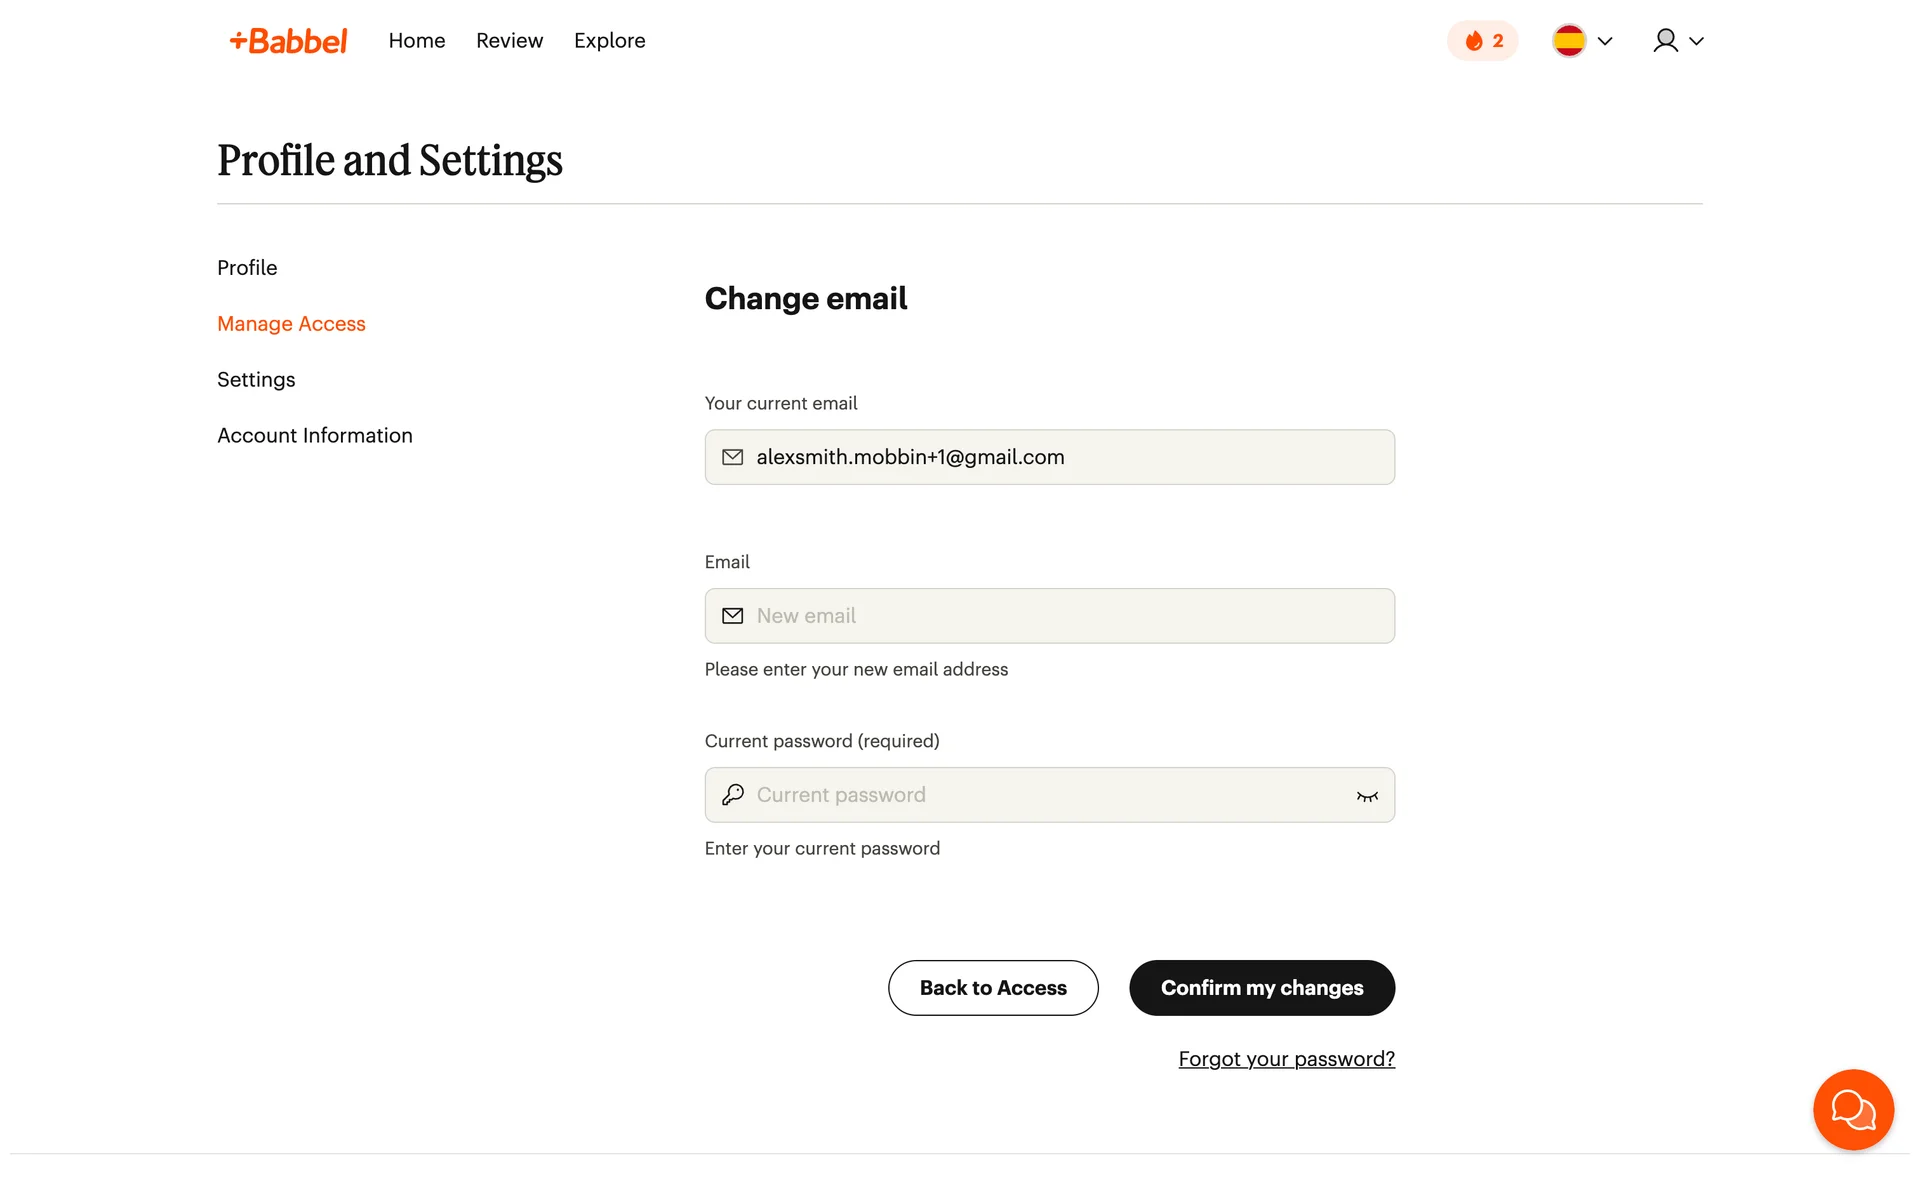Toggle password visibility eye icon

[1367, 796]
